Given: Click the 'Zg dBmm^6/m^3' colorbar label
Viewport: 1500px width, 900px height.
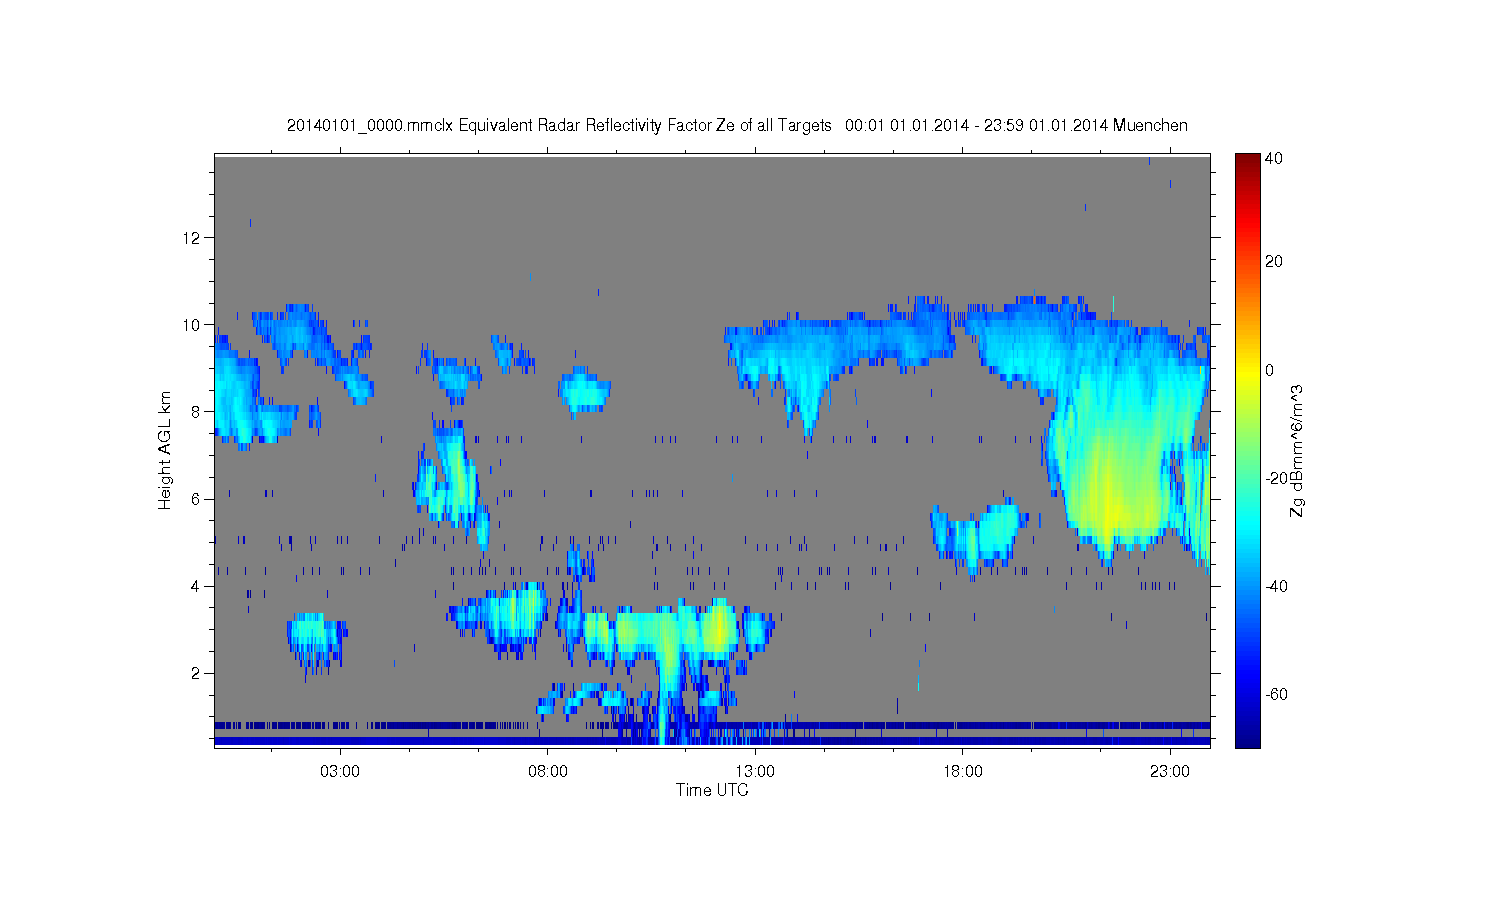Looking at the screenshot, I should point(1296,452).
